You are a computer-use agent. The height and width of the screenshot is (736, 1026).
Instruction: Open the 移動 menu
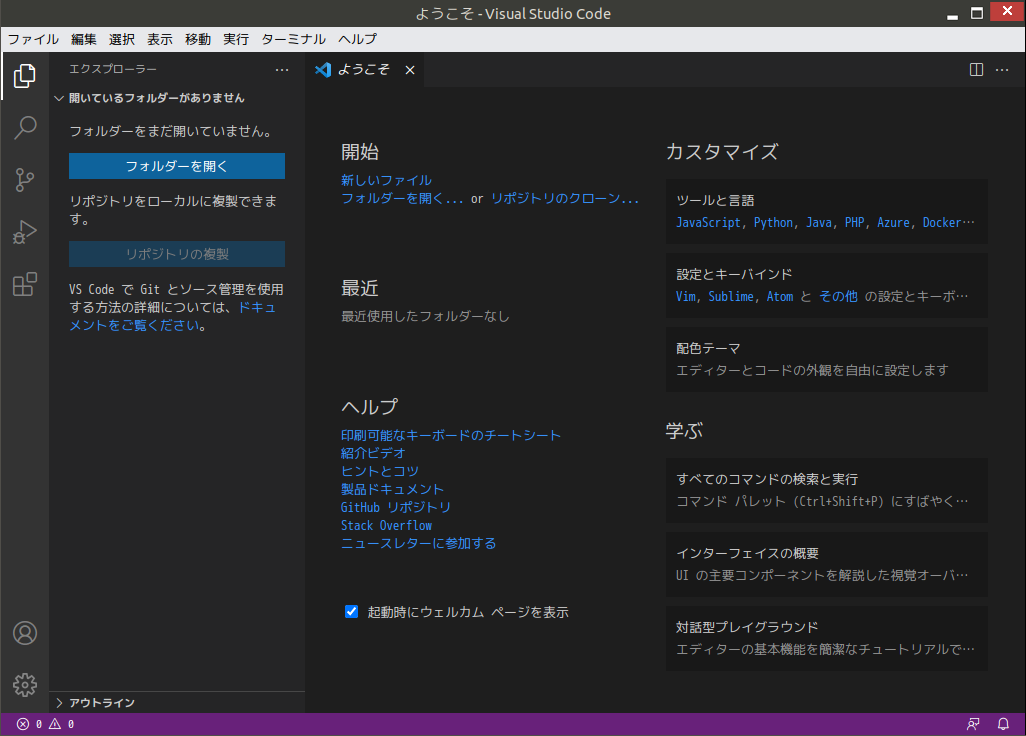[x=198, y=39]
